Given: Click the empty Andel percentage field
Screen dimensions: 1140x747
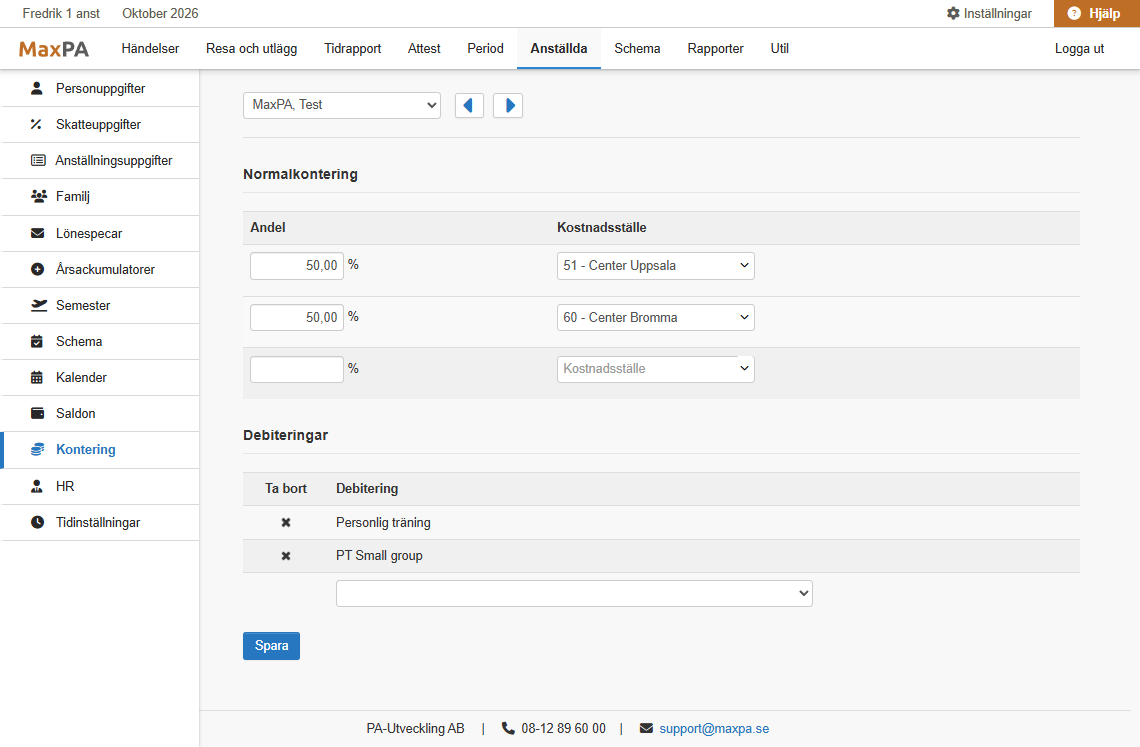Looking at the screenshot, I should [x=297, y=369].
